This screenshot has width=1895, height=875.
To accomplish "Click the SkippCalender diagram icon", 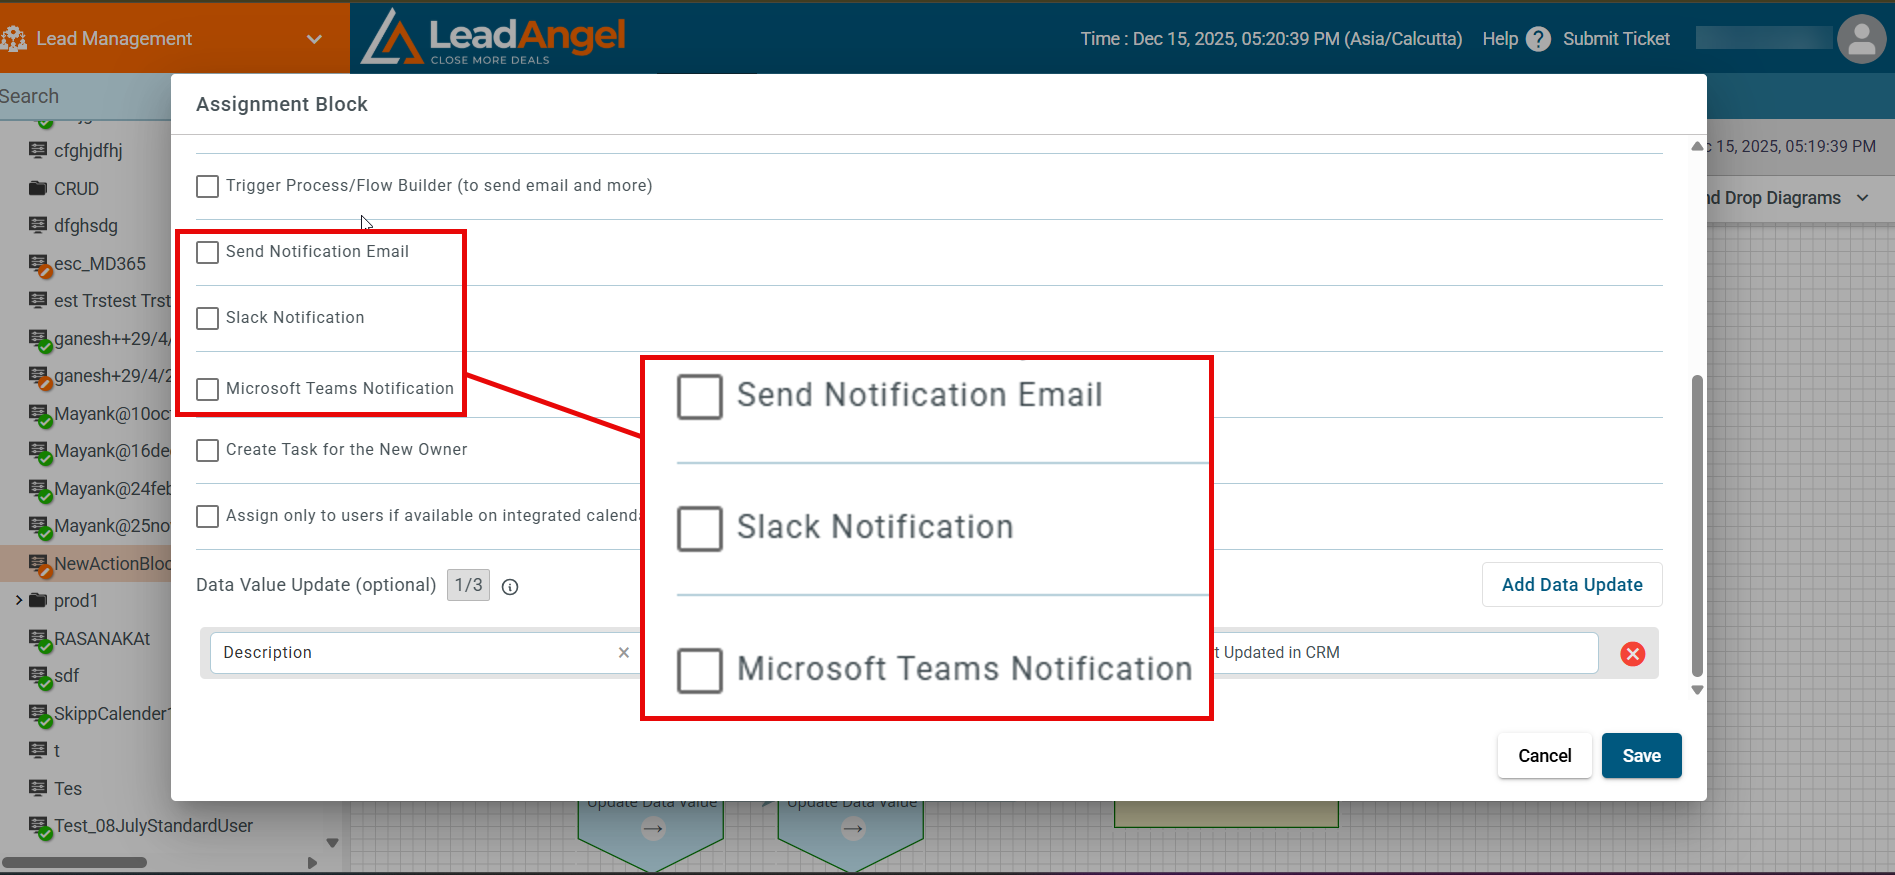I will tap(39, 715).
